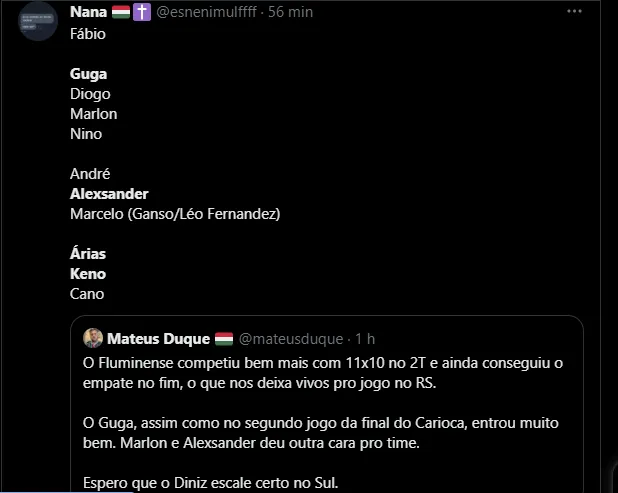Image resolution: width=618 pixels, height=493 pixels.
Task: Click Nana's profile avatar
Action: pyautogui.click(x=38, y=20)
